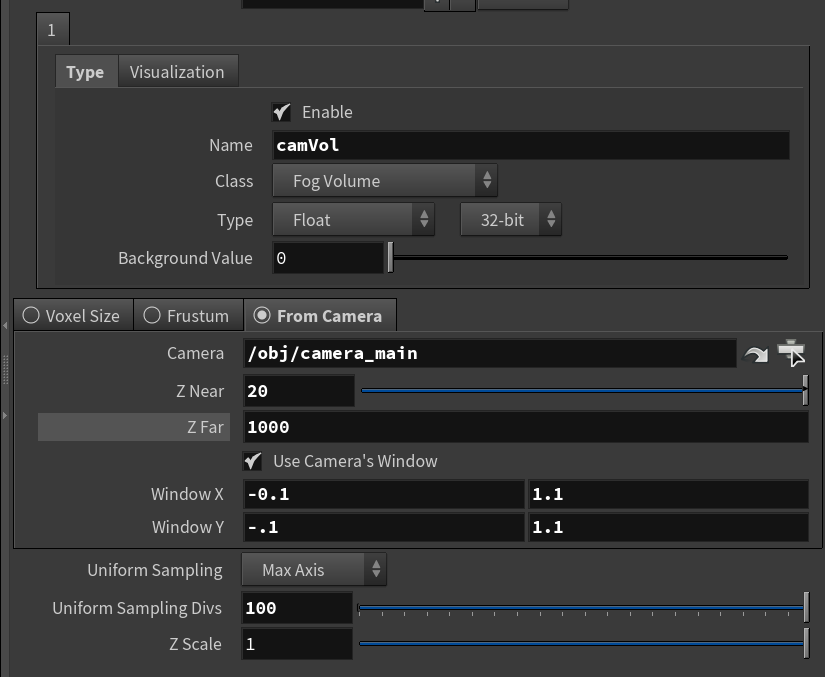Toggle the Enable checkbox

tap(282, 112)
